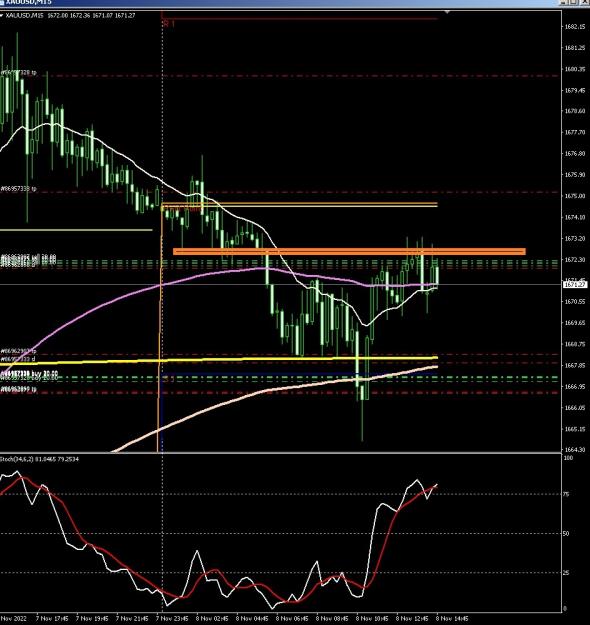Click the current price tag 1671.27
This screenshot has width=590, height=625.
point(575,284)
